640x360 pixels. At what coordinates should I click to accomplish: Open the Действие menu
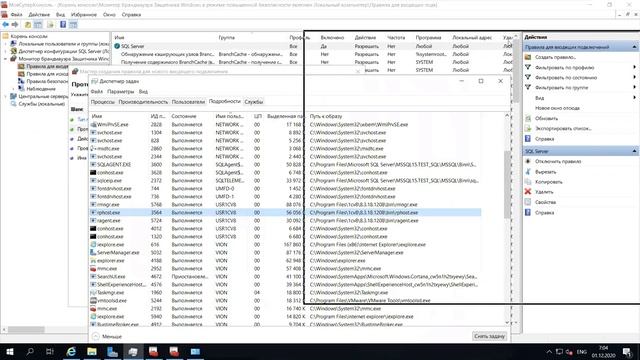[39, 15]
